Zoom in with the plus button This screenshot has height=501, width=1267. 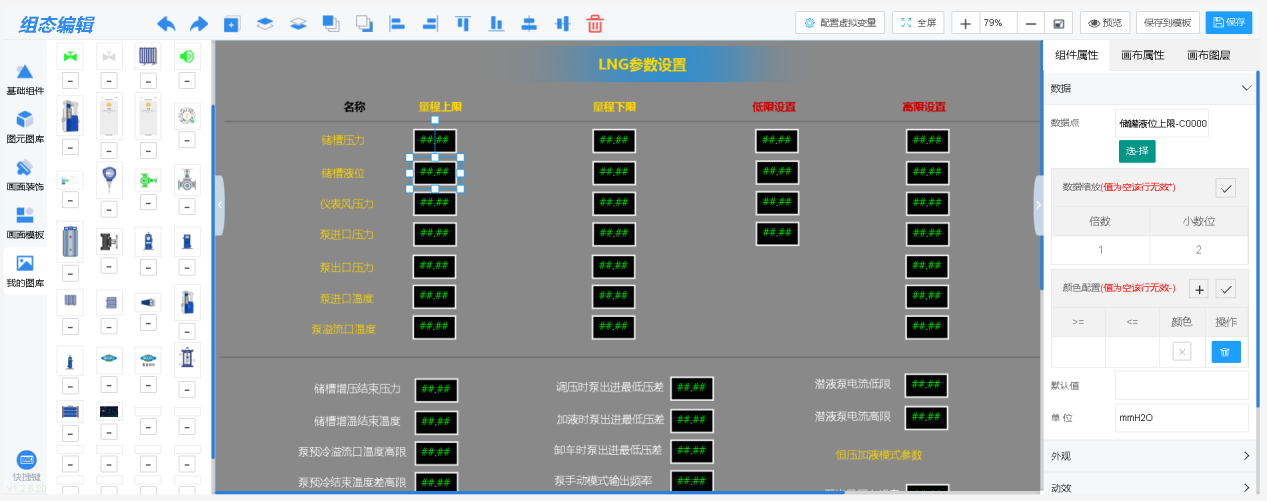pyautogui.click(x=965, y=23)
